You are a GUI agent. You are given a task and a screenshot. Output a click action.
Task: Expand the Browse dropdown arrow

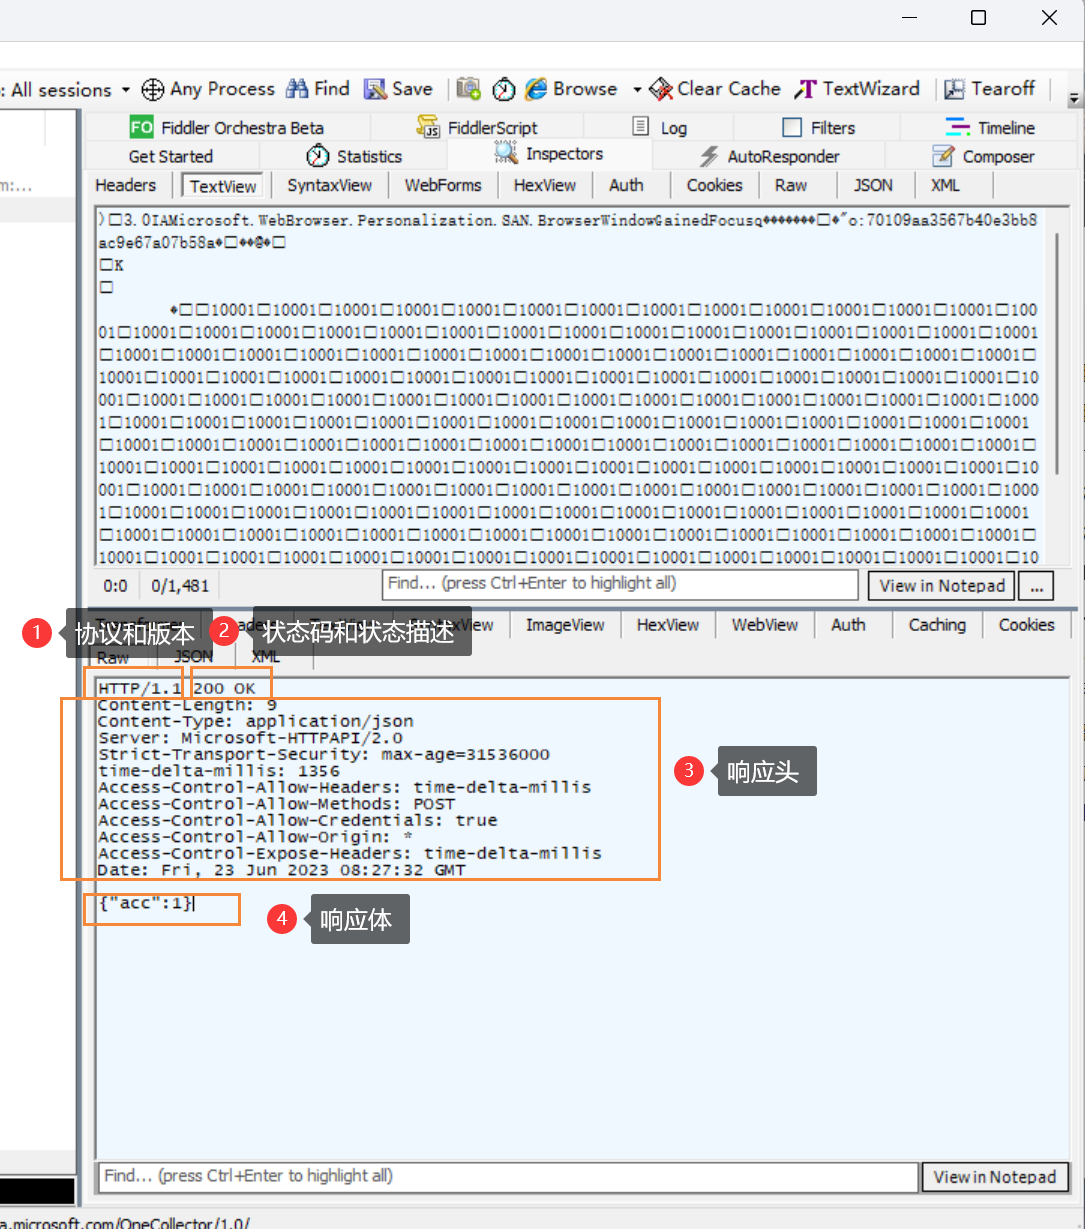[637, 89]
